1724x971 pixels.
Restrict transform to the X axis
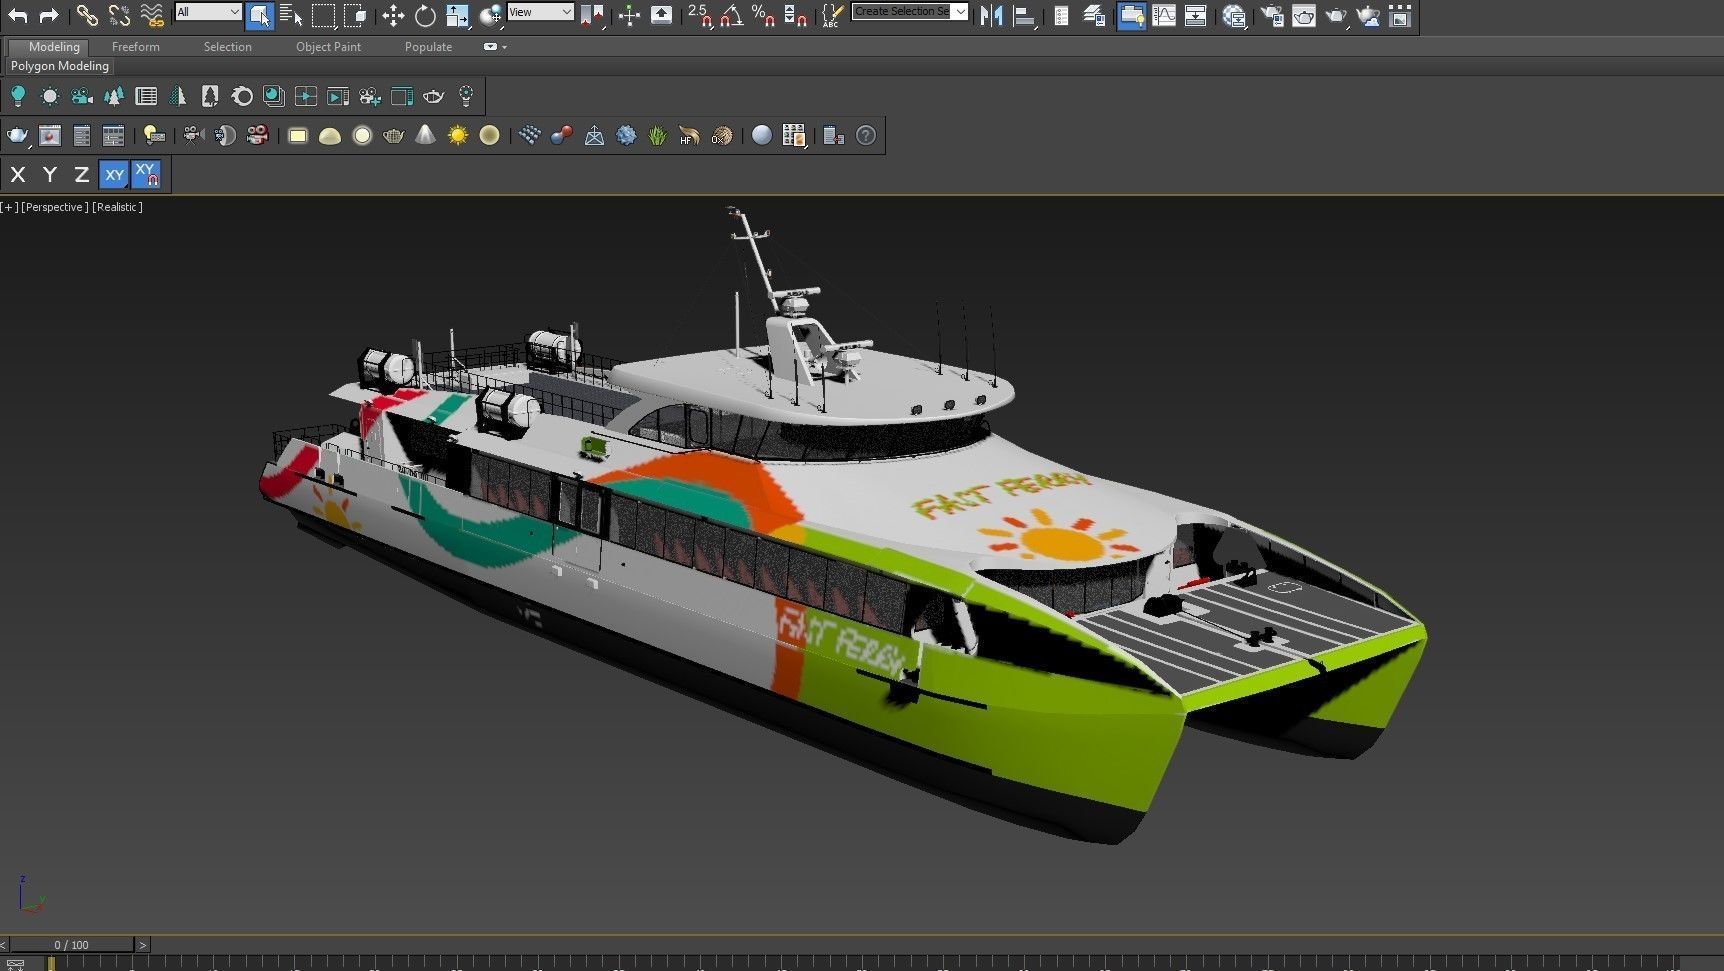pyautogui.click(x=17, y=175)
